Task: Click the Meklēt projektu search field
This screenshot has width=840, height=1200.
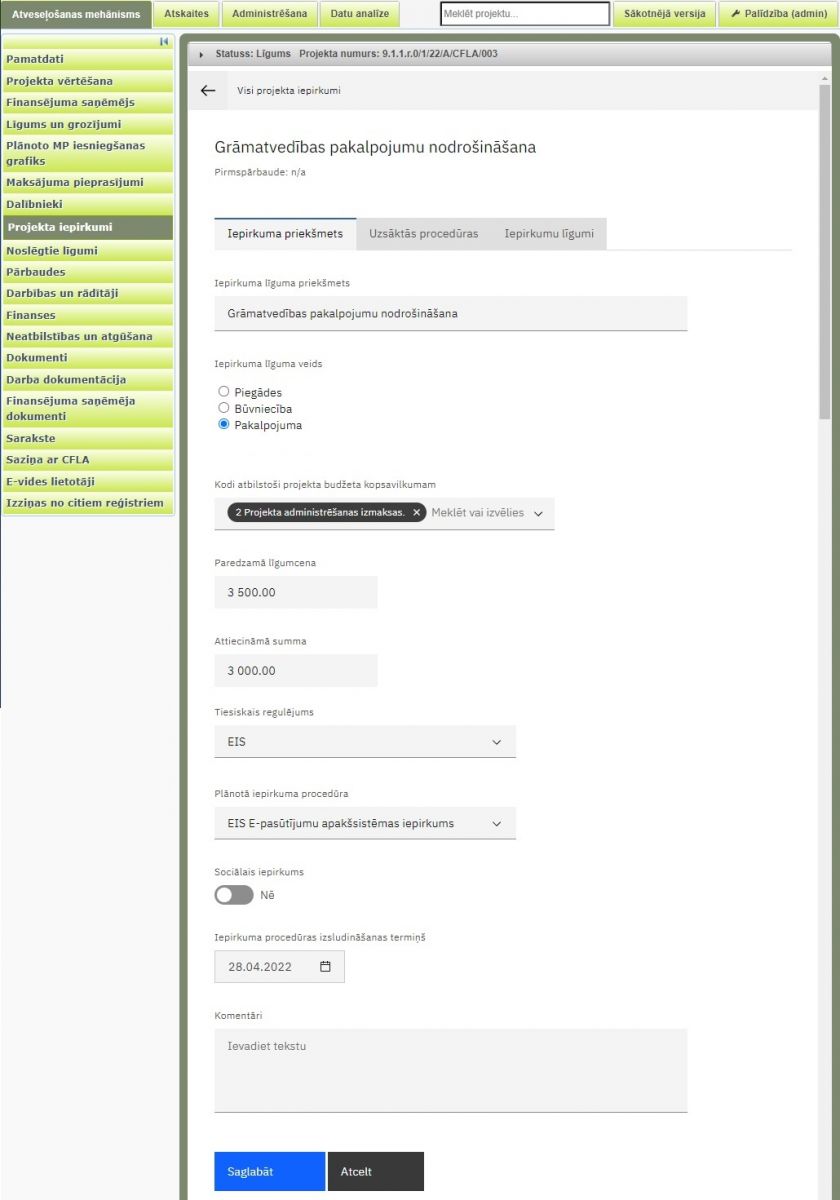Action: pyautogui.click(x=524, y=14)
